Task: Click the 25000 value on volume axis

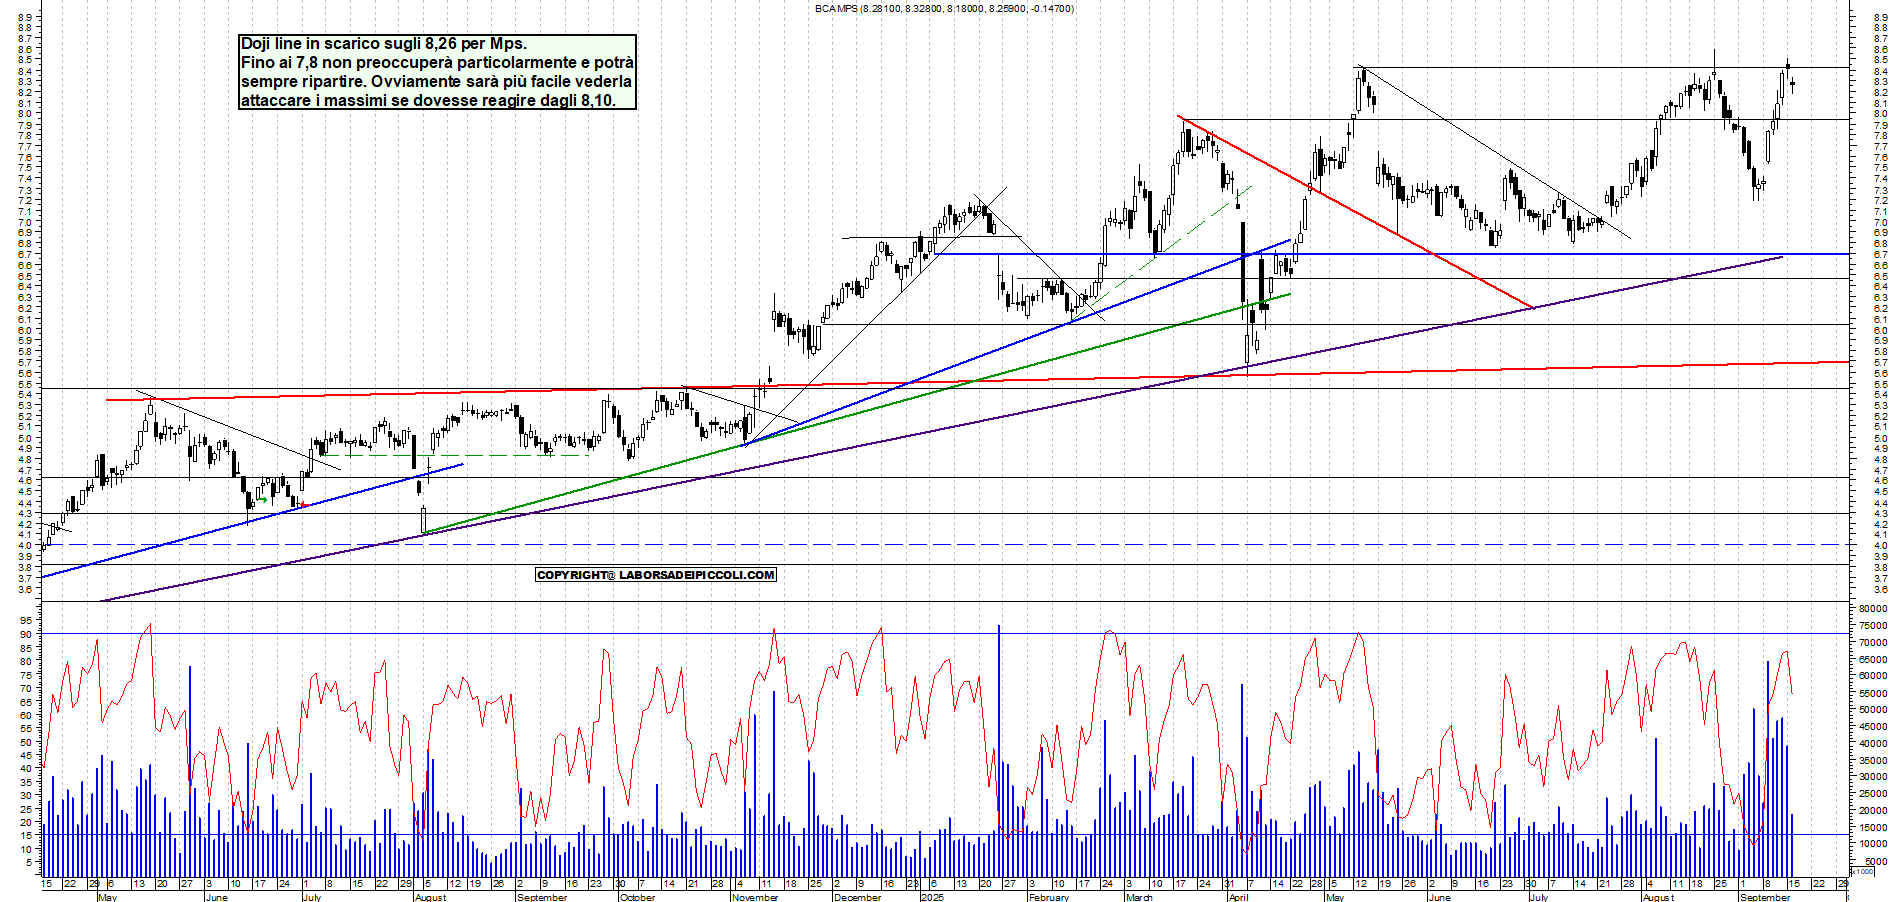Action: pos(1873,793)
